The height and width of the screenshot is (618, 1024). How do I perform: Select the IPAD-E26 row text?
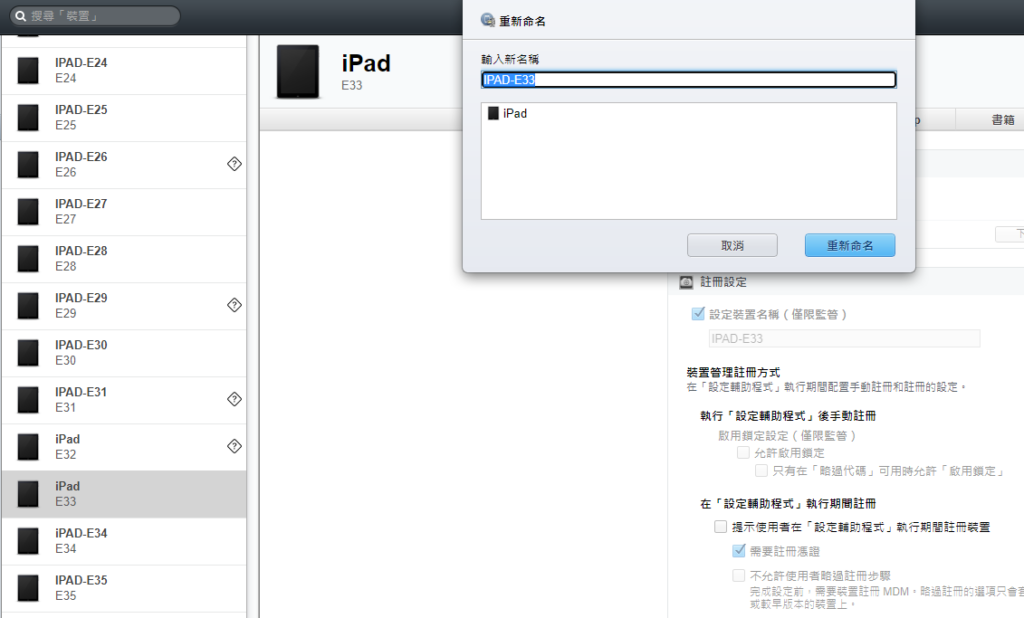[81, 157]
